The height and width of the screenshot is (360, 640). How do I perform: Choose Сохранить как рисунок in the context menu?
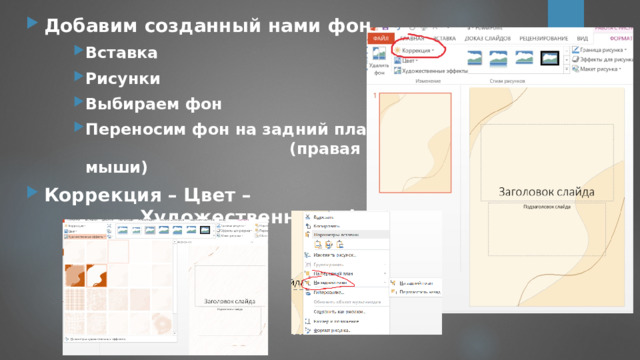pyautogui.click(x=340, y=312)
